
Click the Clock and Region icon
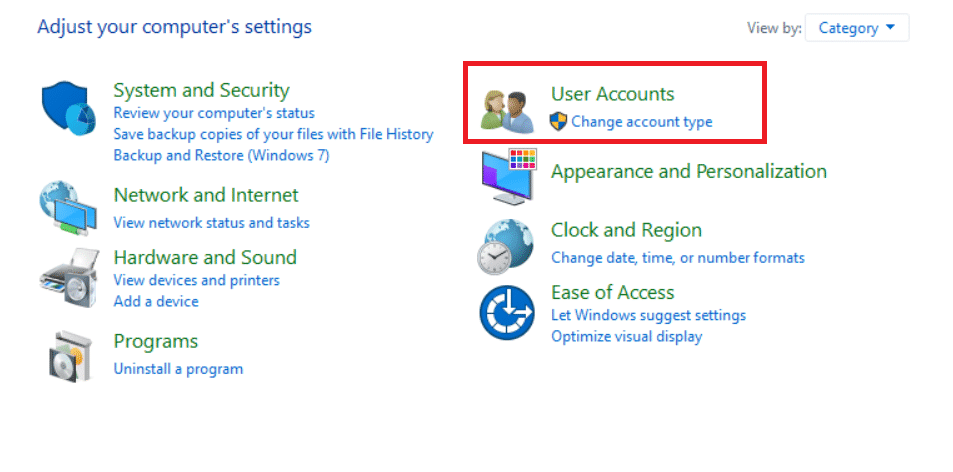coord(507,247)
